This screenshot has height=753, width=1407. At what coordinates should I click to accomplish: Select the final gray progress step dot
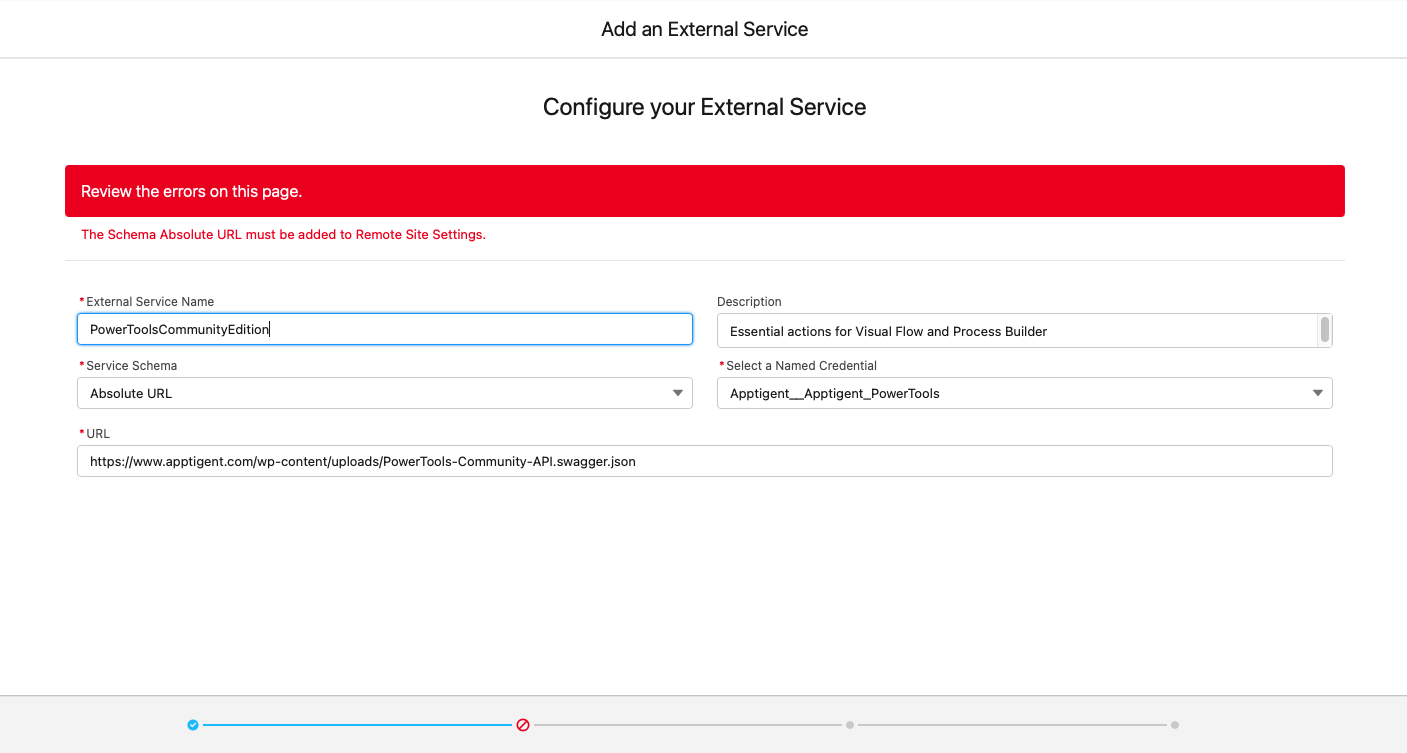coord(1175,724)
